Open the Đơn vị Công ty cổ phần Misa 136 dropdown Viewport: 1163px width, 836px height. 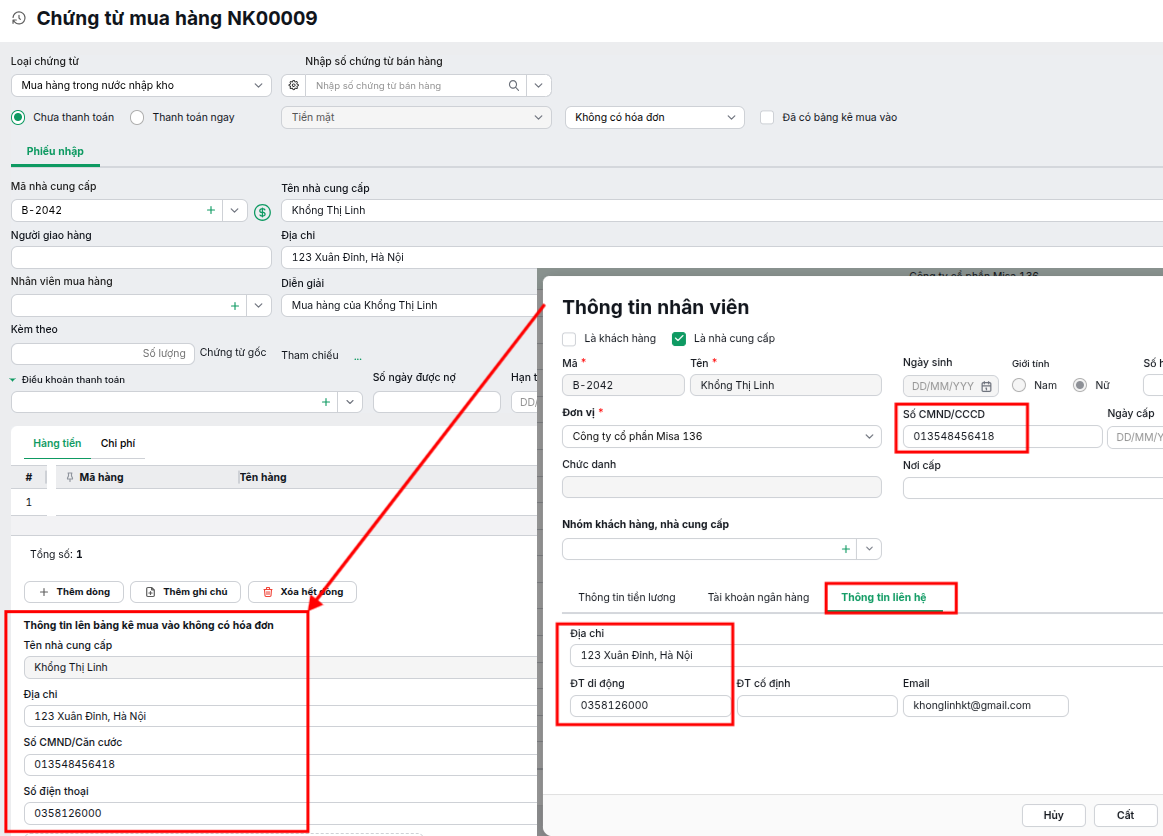pyautogui.click(x=722, y=436)
